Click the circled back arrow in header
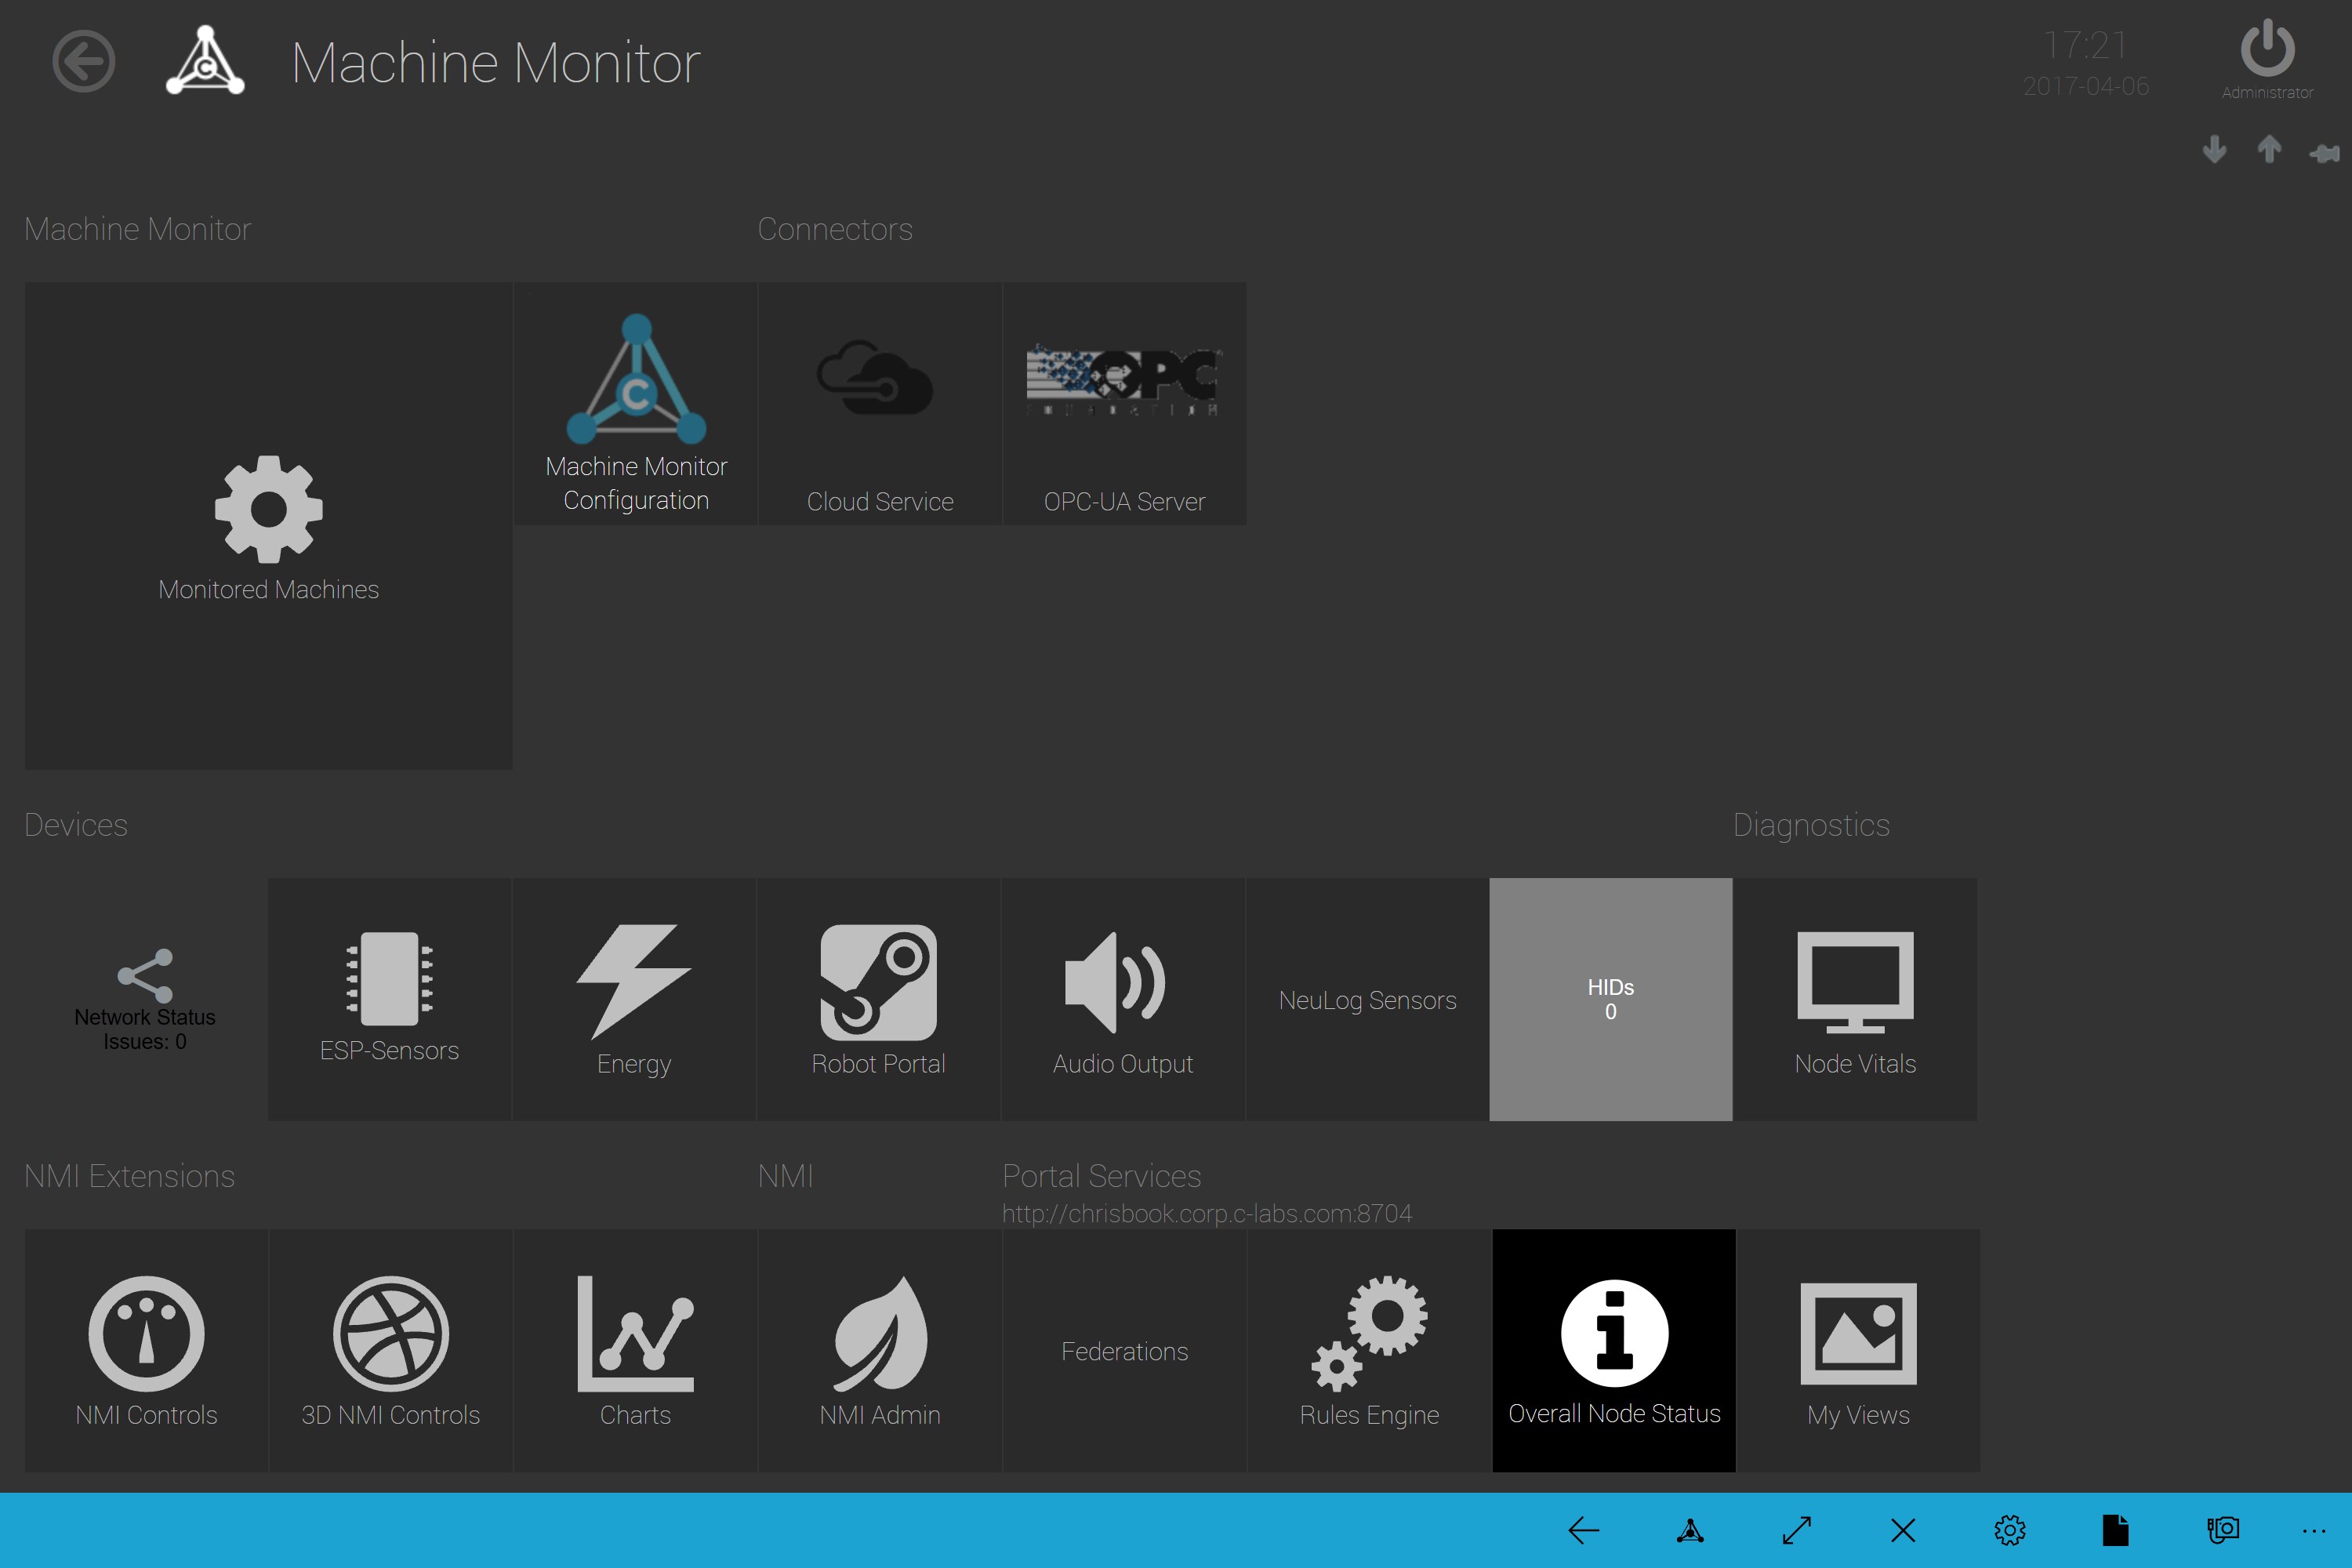This screenshot has width=2352, height=1568. coord(84,62)
